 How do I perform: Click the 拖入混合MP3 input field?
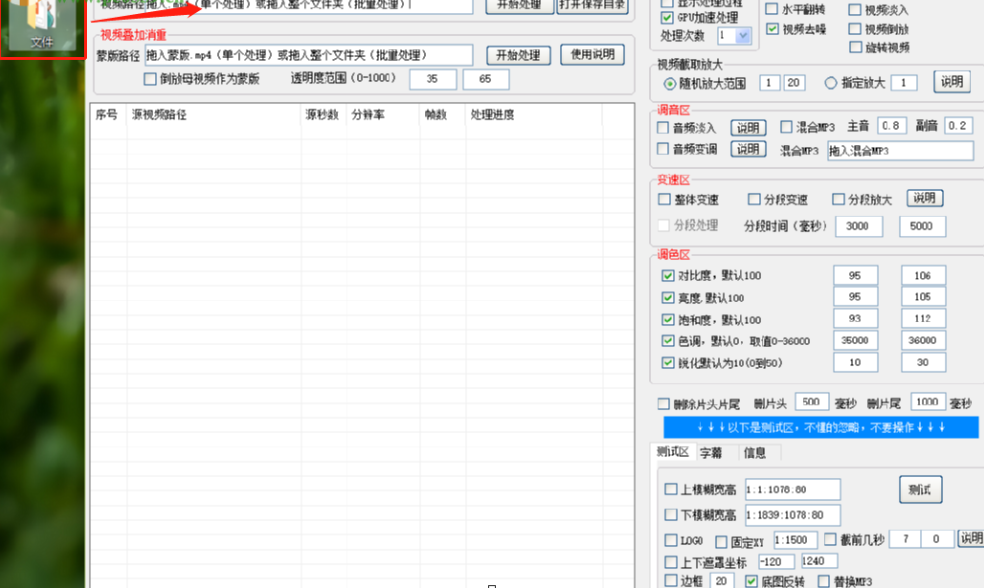point(900,151)
